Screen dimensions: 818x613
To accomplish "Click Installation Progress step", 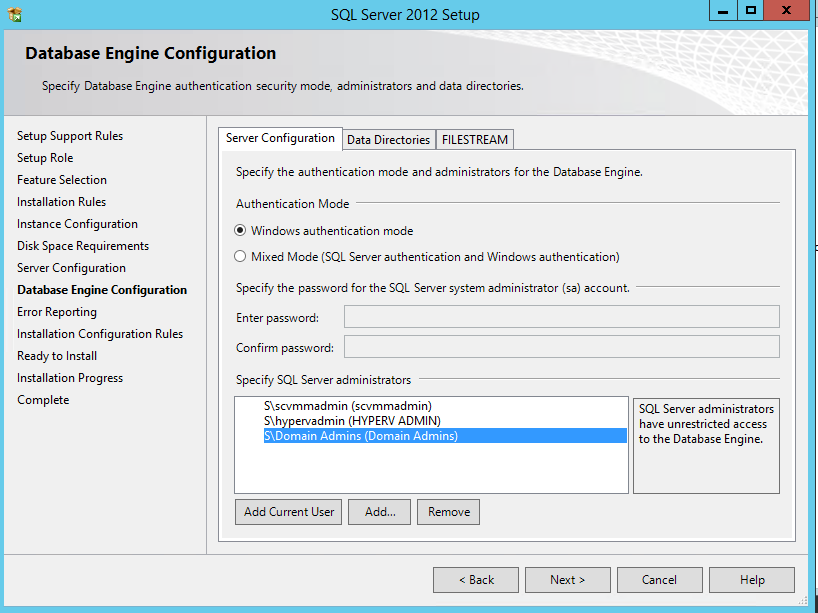I will pos(70,378).
